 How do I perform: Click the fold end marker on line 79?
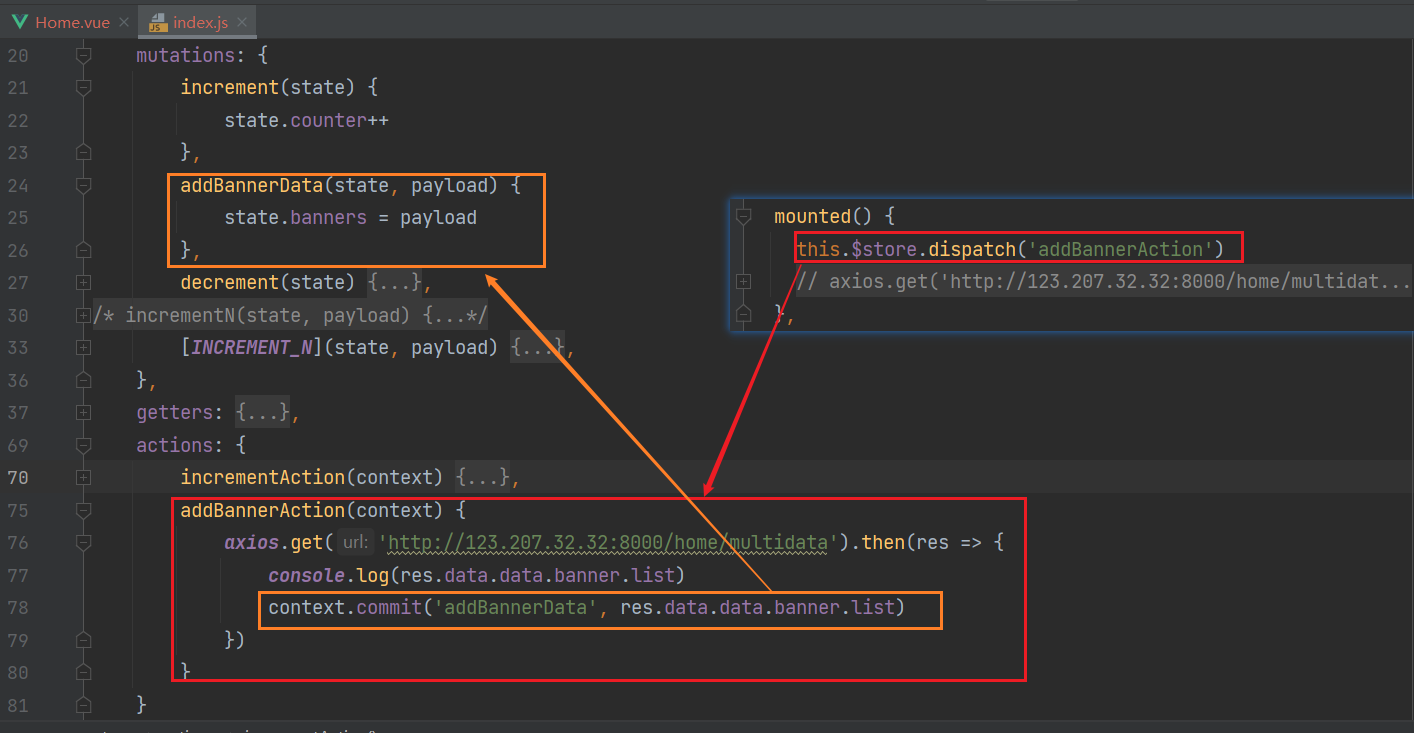pos(83,640)
